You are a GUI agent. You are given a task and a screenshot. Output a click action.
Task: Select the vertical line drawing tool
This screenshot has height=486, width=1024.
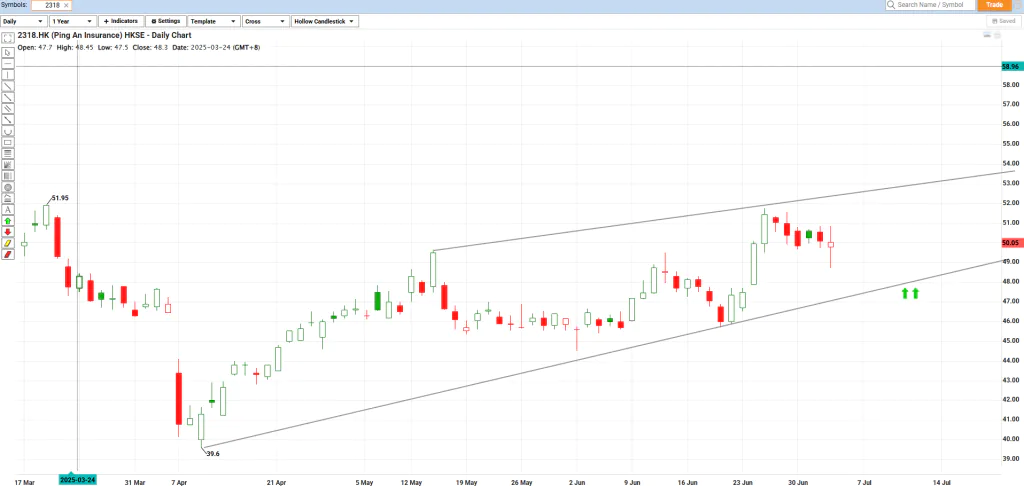pyautogui.click(x=8, y=74)
